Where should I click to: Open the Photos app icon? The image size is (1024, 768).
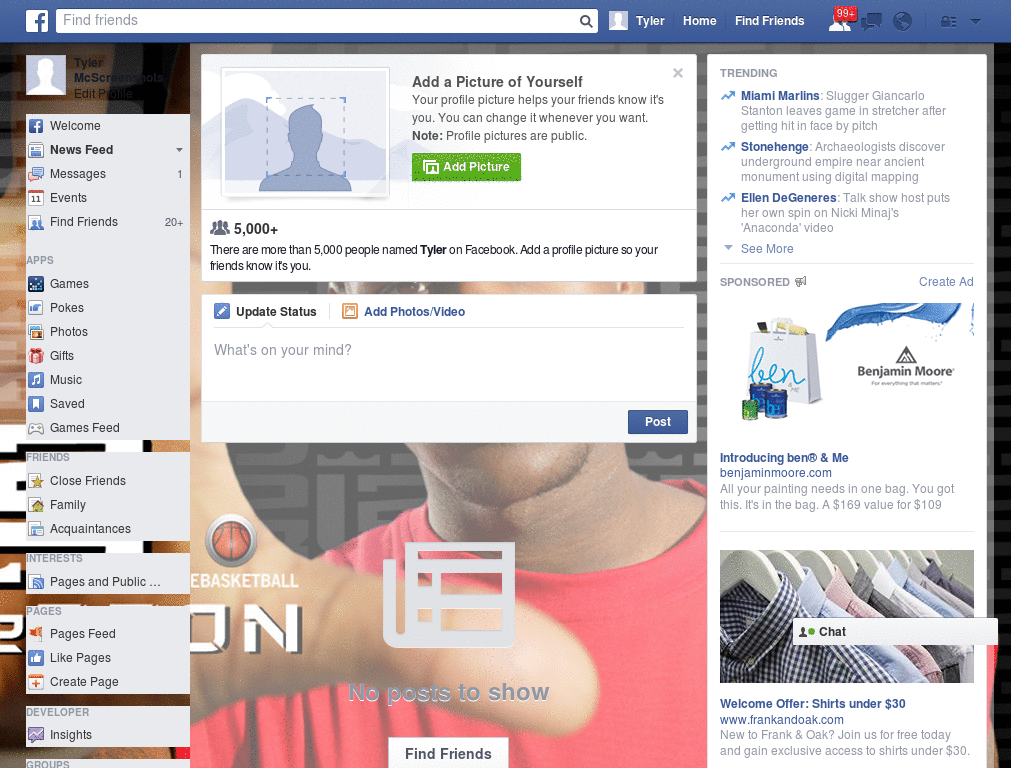(x=36, y=332)
